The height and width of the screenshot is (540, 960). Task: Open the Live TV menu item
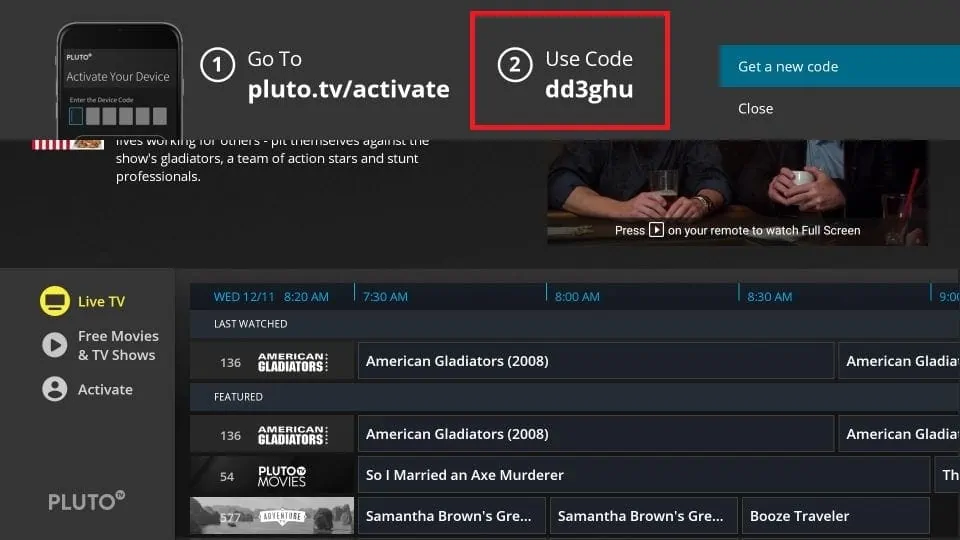[x=101, y=301]
